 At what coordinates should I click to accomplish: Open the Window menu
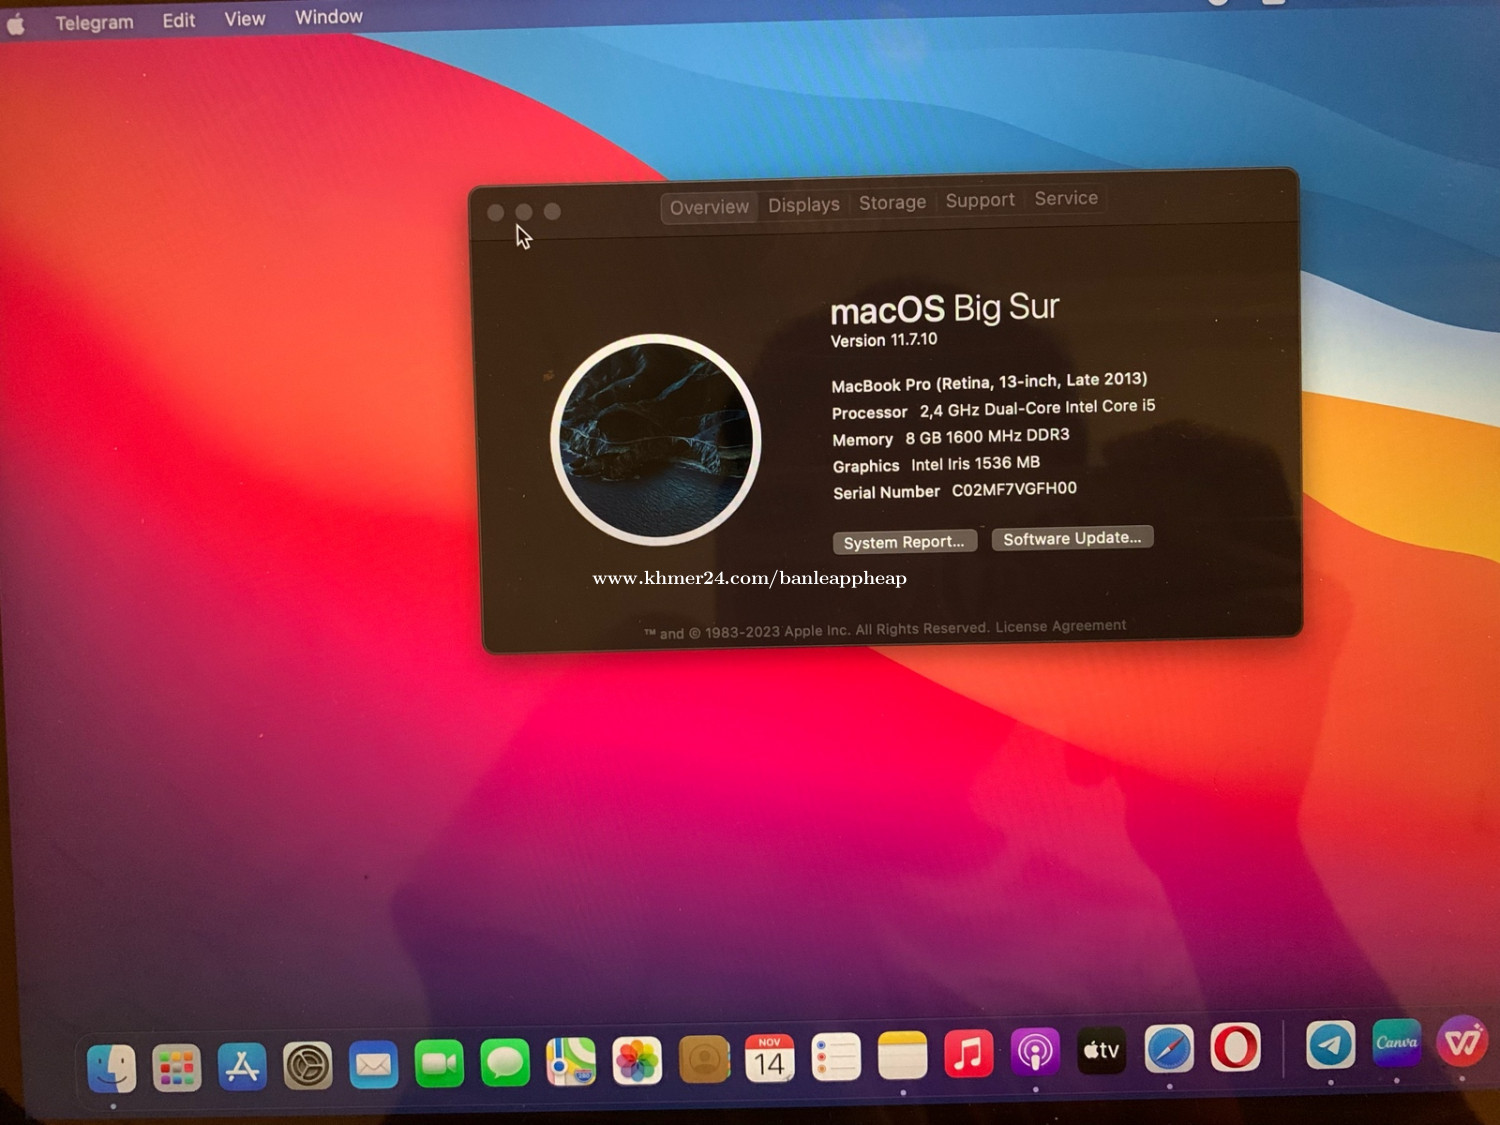pos(329,17)
